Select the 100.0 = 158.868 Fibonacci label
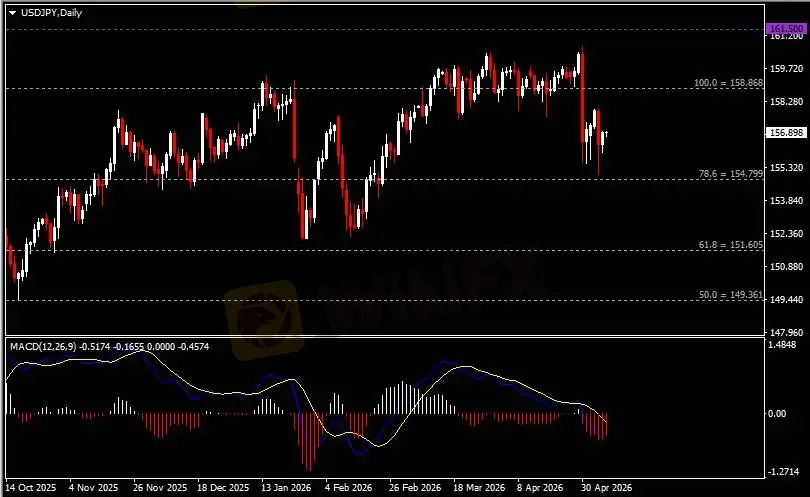Screen dimensions: 810x497 728,83
